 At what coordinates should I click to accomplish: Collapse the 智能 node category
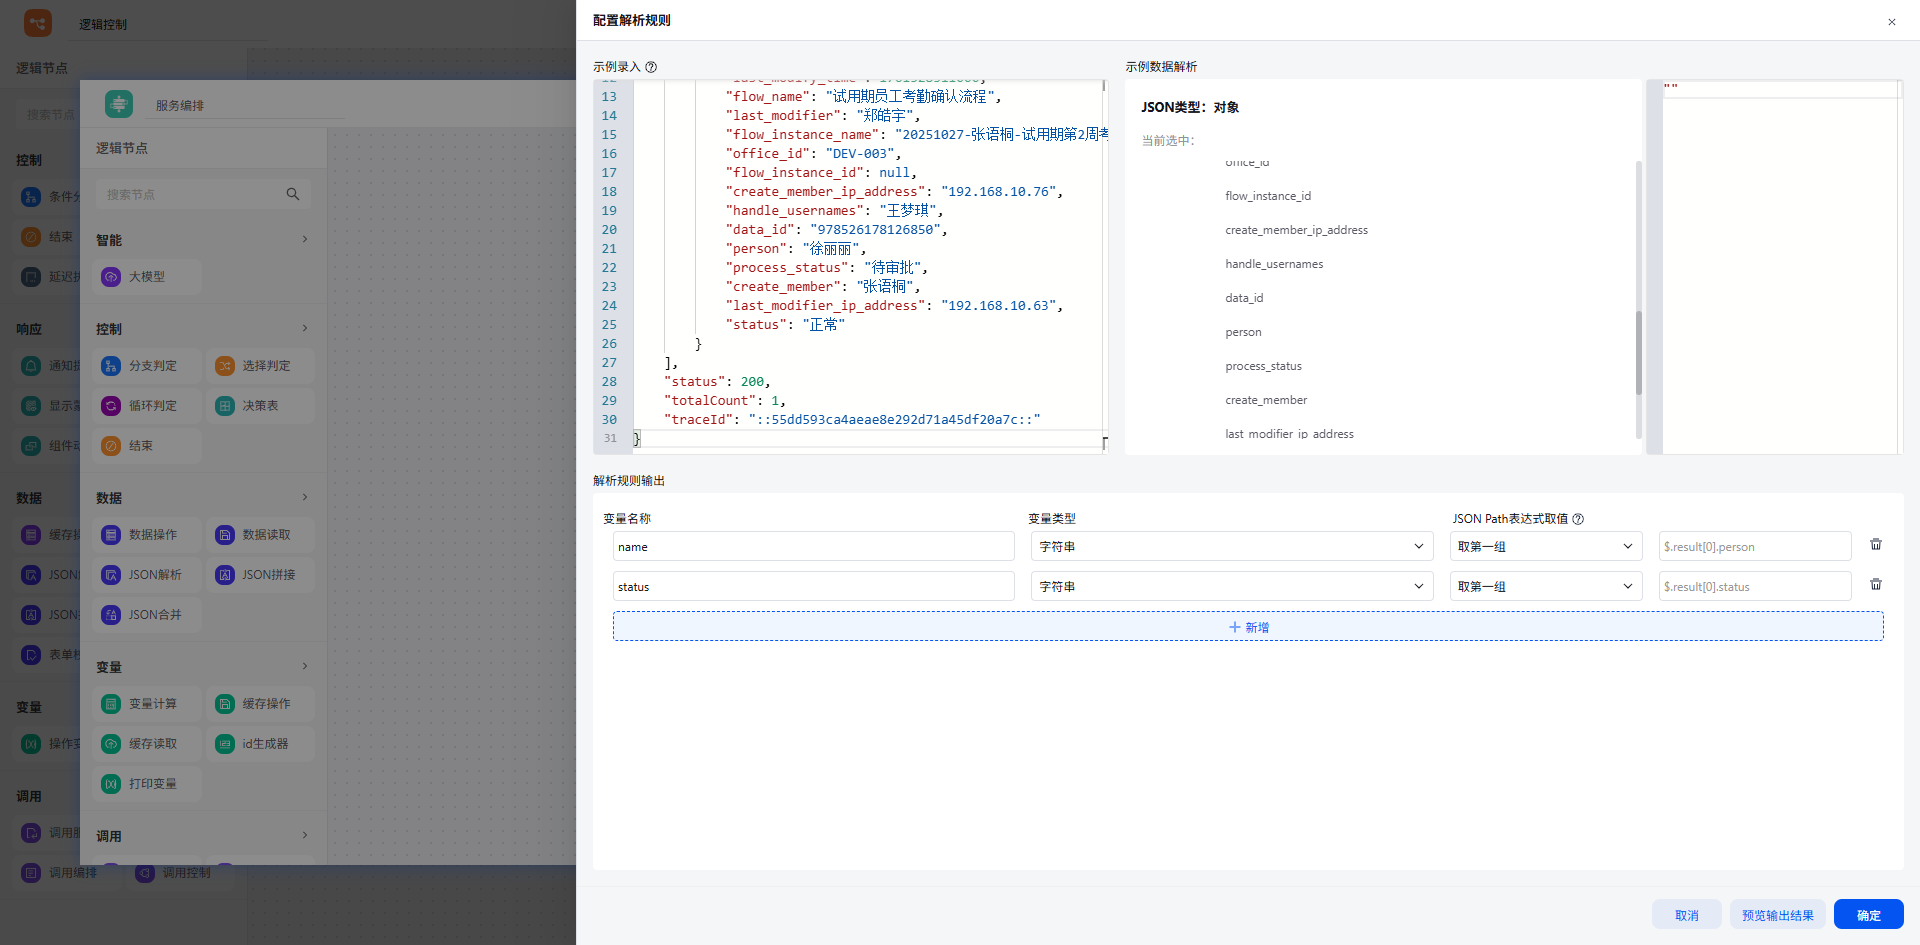click(305, 239)
